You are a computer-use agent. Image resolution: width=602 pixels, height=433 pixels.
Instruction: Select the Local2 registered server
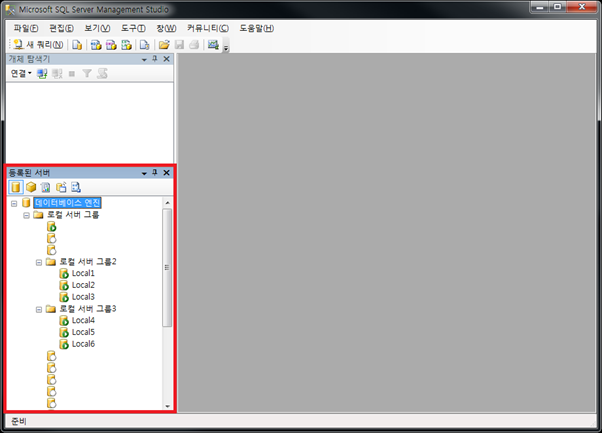click(x=83, y=285)
